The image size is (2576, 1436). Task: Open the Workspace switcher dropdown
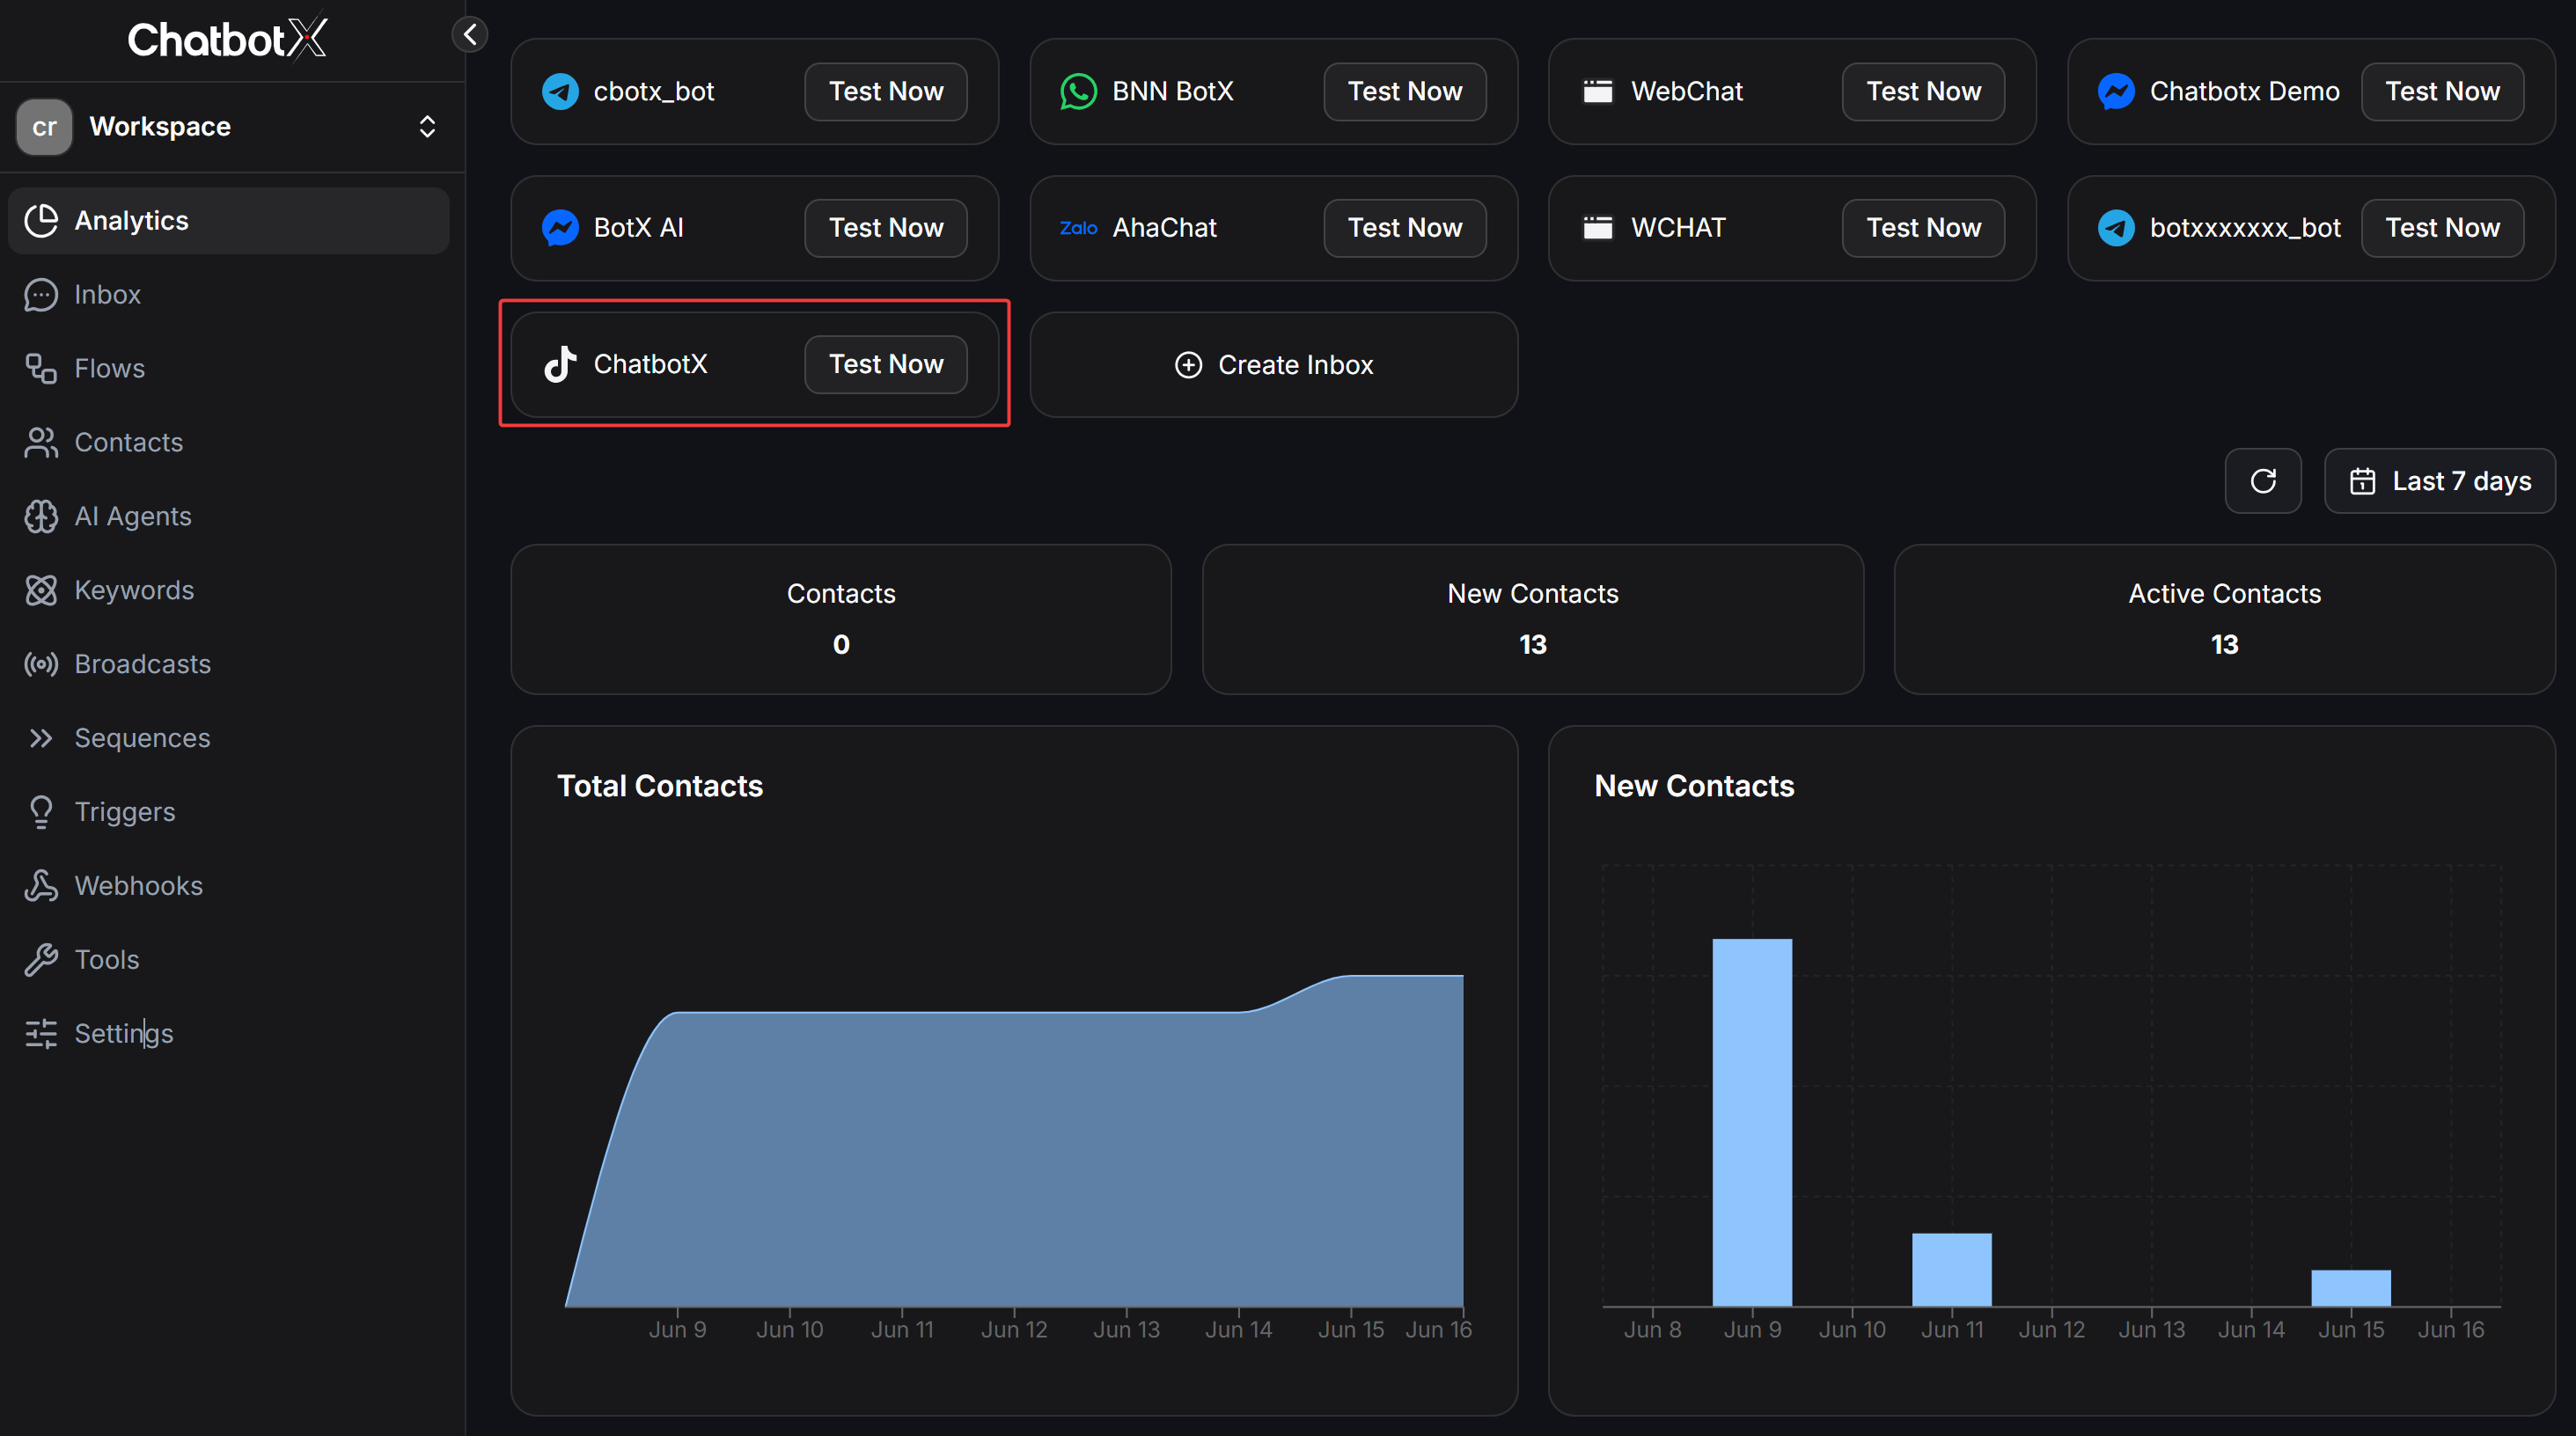(x=231, y=127)
